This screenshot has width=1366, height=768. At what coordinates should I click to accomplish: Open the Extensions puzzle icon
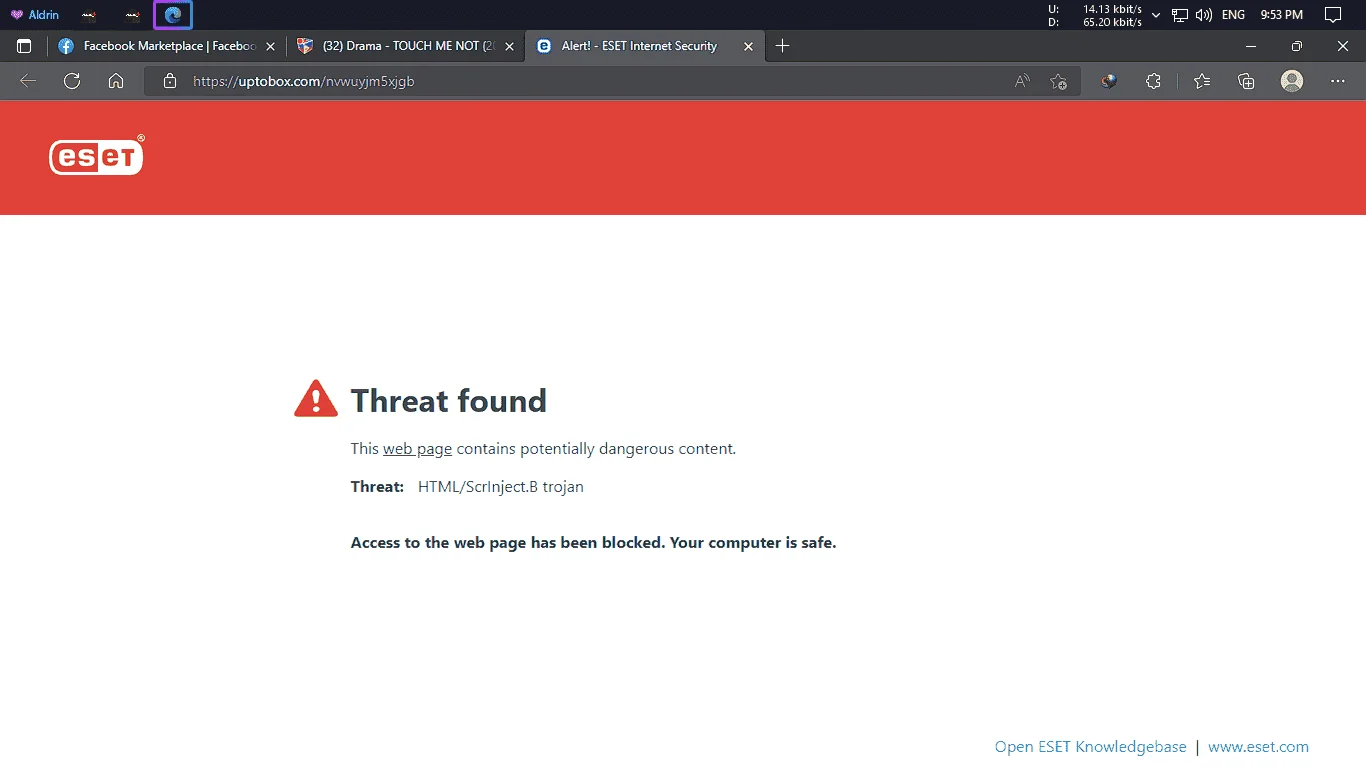click(x=1153, y=81)
